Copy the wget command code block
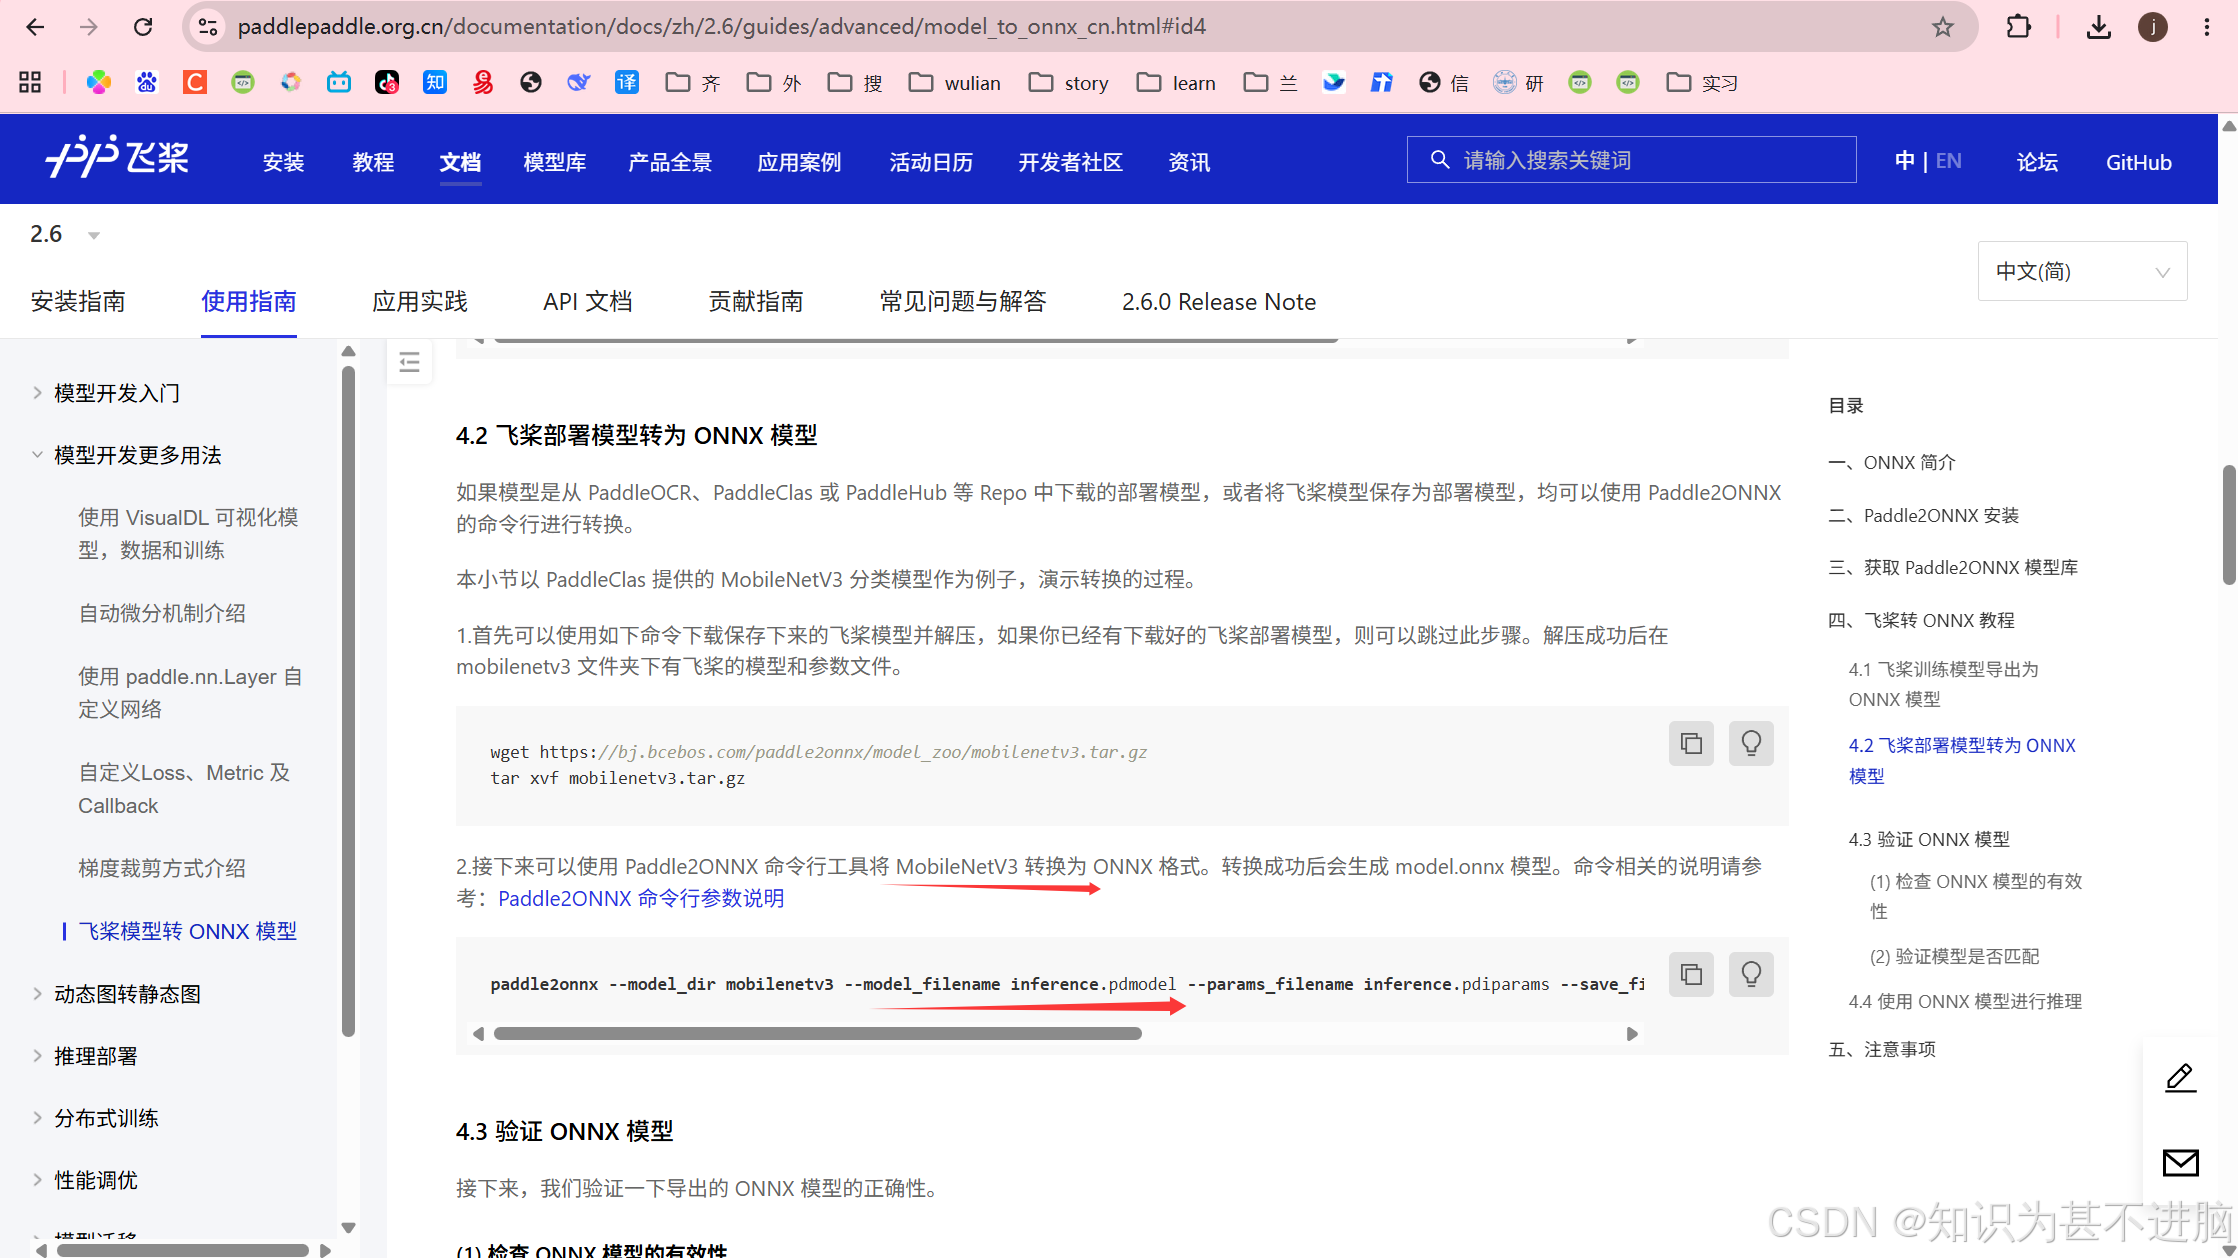Viewport: 2238px width, 1258px height. [1691, 744]
